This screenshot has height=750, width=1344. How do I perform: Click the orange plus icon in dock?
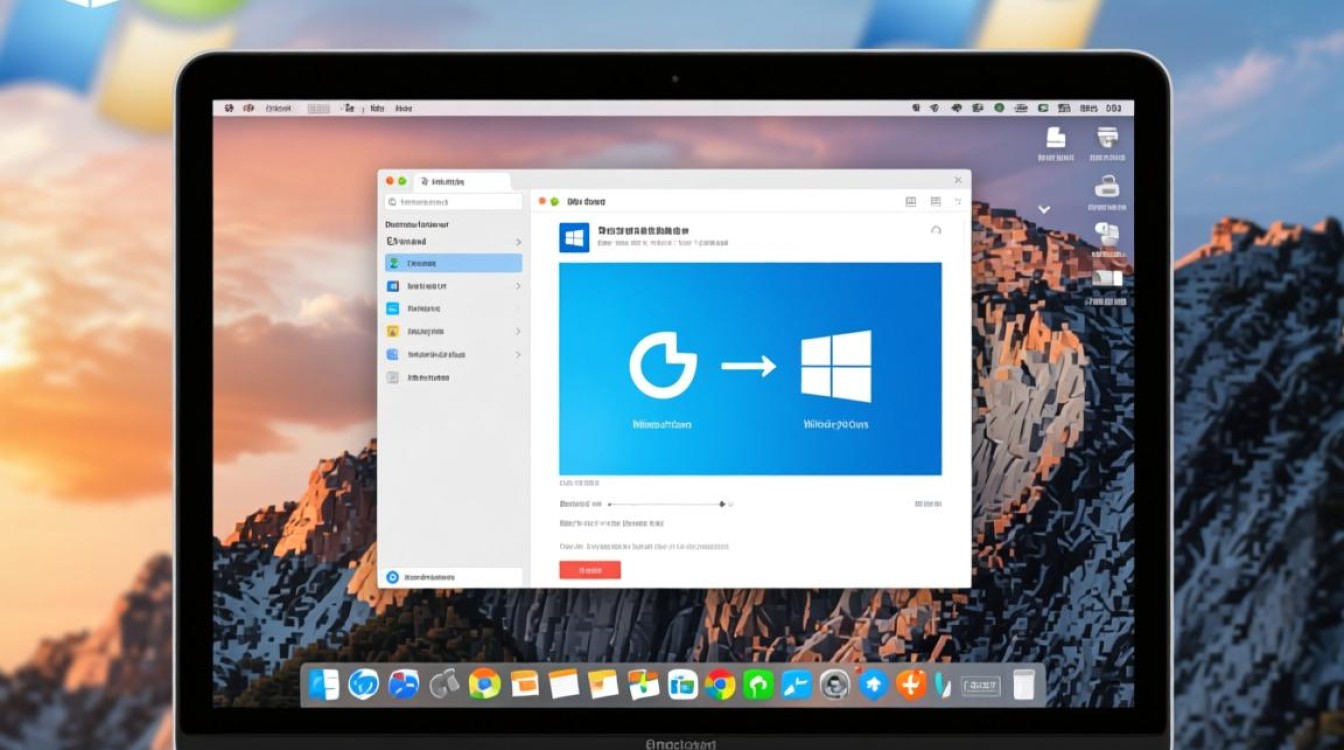[911, 684]
